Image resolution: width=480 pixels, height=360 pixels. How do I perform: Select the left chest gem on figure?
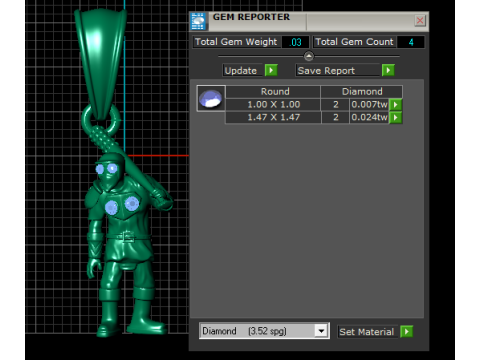(x=111, y=208)
